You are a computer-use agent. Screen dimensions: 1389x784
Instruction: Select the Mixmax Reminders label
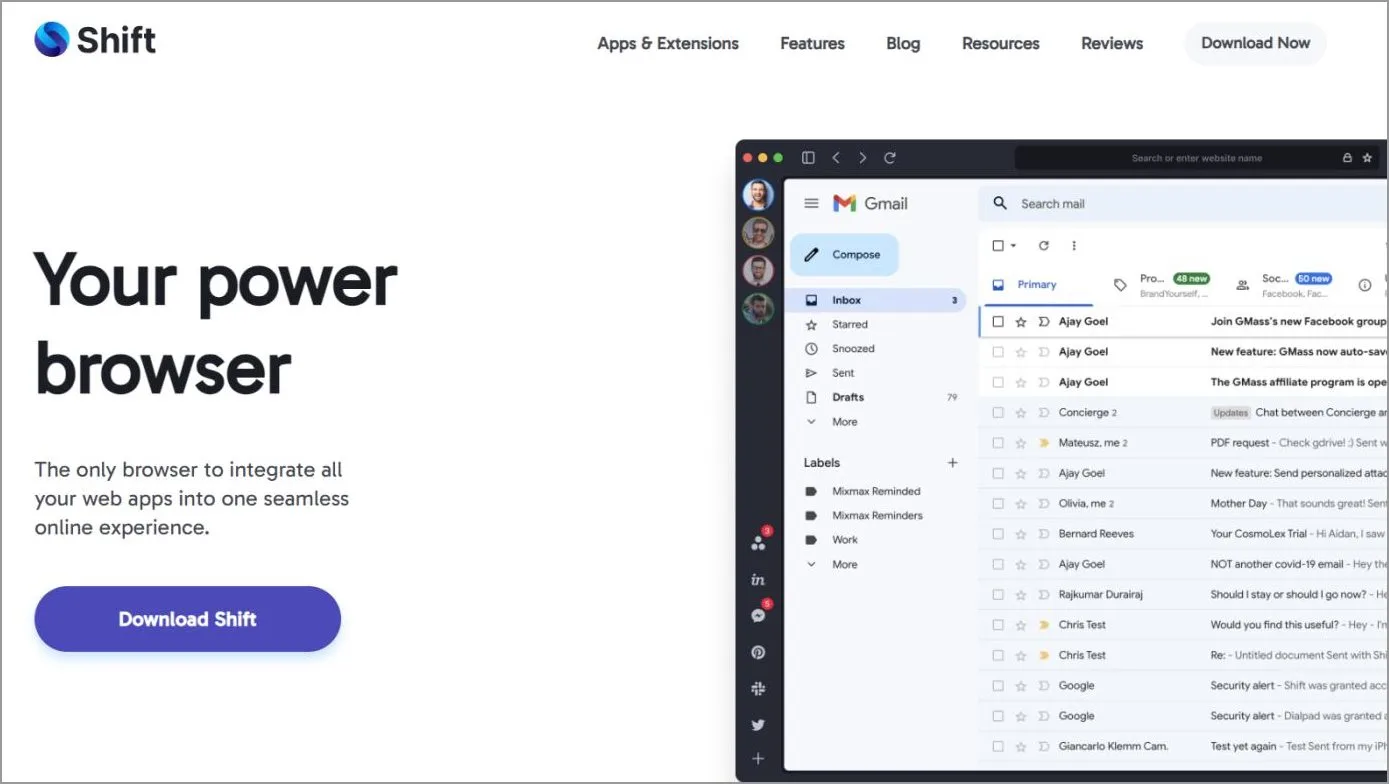(876, 516)
